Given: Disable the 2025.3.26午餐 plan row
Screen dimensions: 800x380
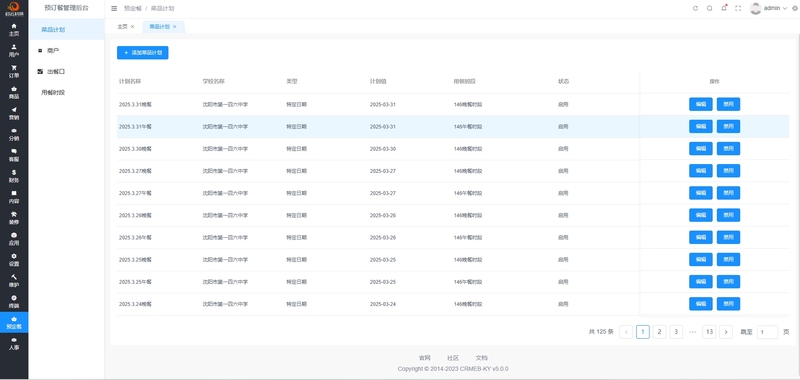Looking at the screenshot, I should (x=728, y=237).
